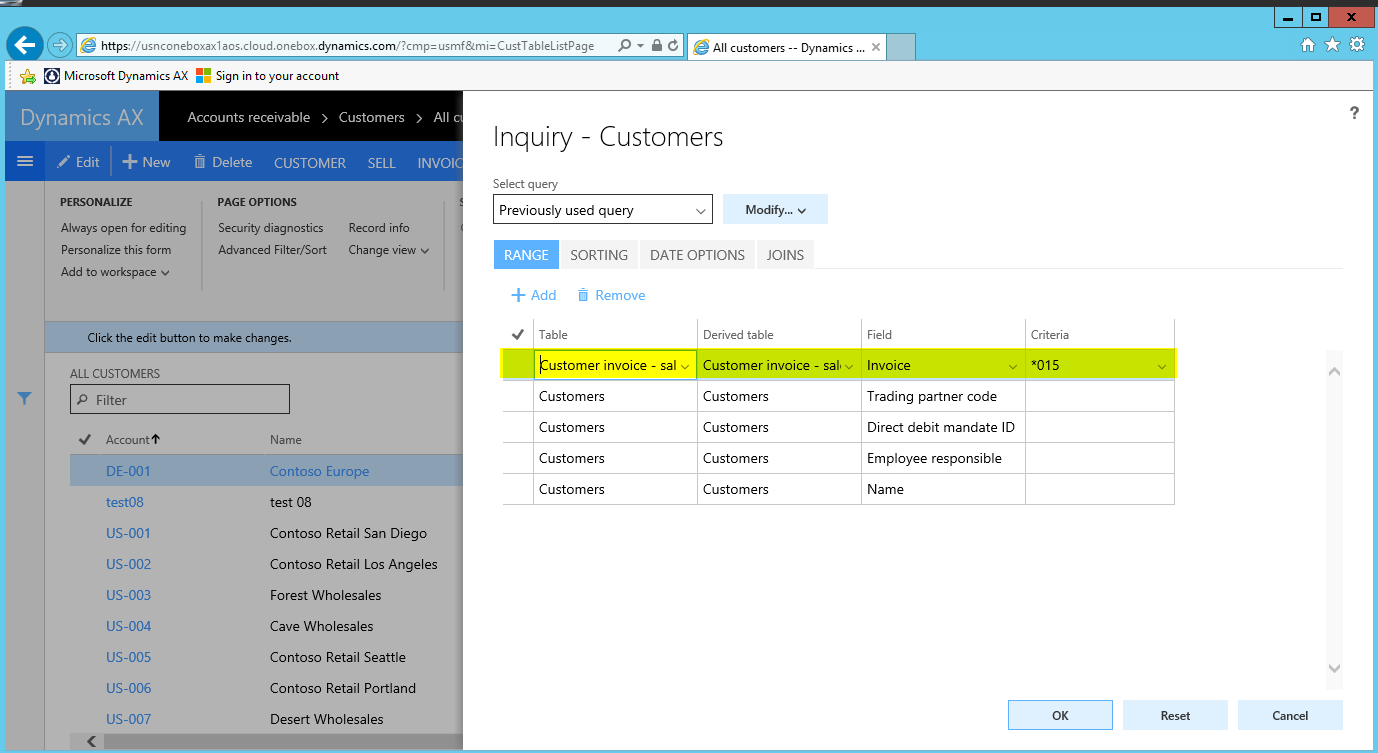
Task: Select row checkbox for Trading partner code
Action: (518, 397)
